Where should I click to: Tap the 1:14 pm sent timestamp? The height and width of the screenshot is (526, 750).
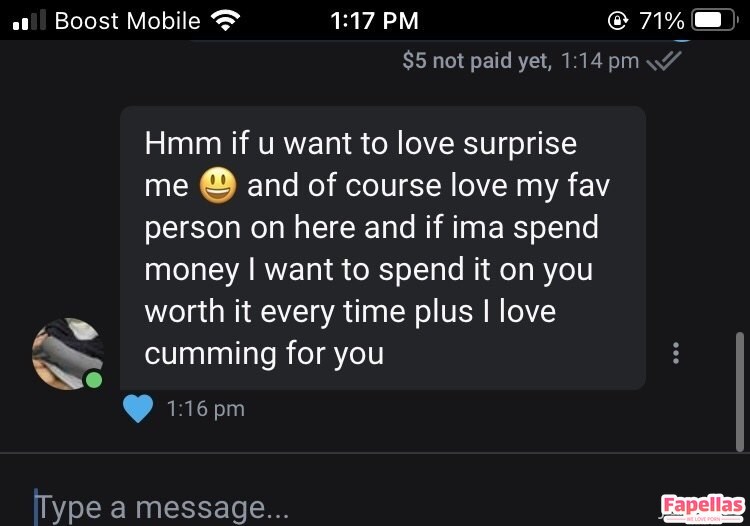tap(600, 61)
